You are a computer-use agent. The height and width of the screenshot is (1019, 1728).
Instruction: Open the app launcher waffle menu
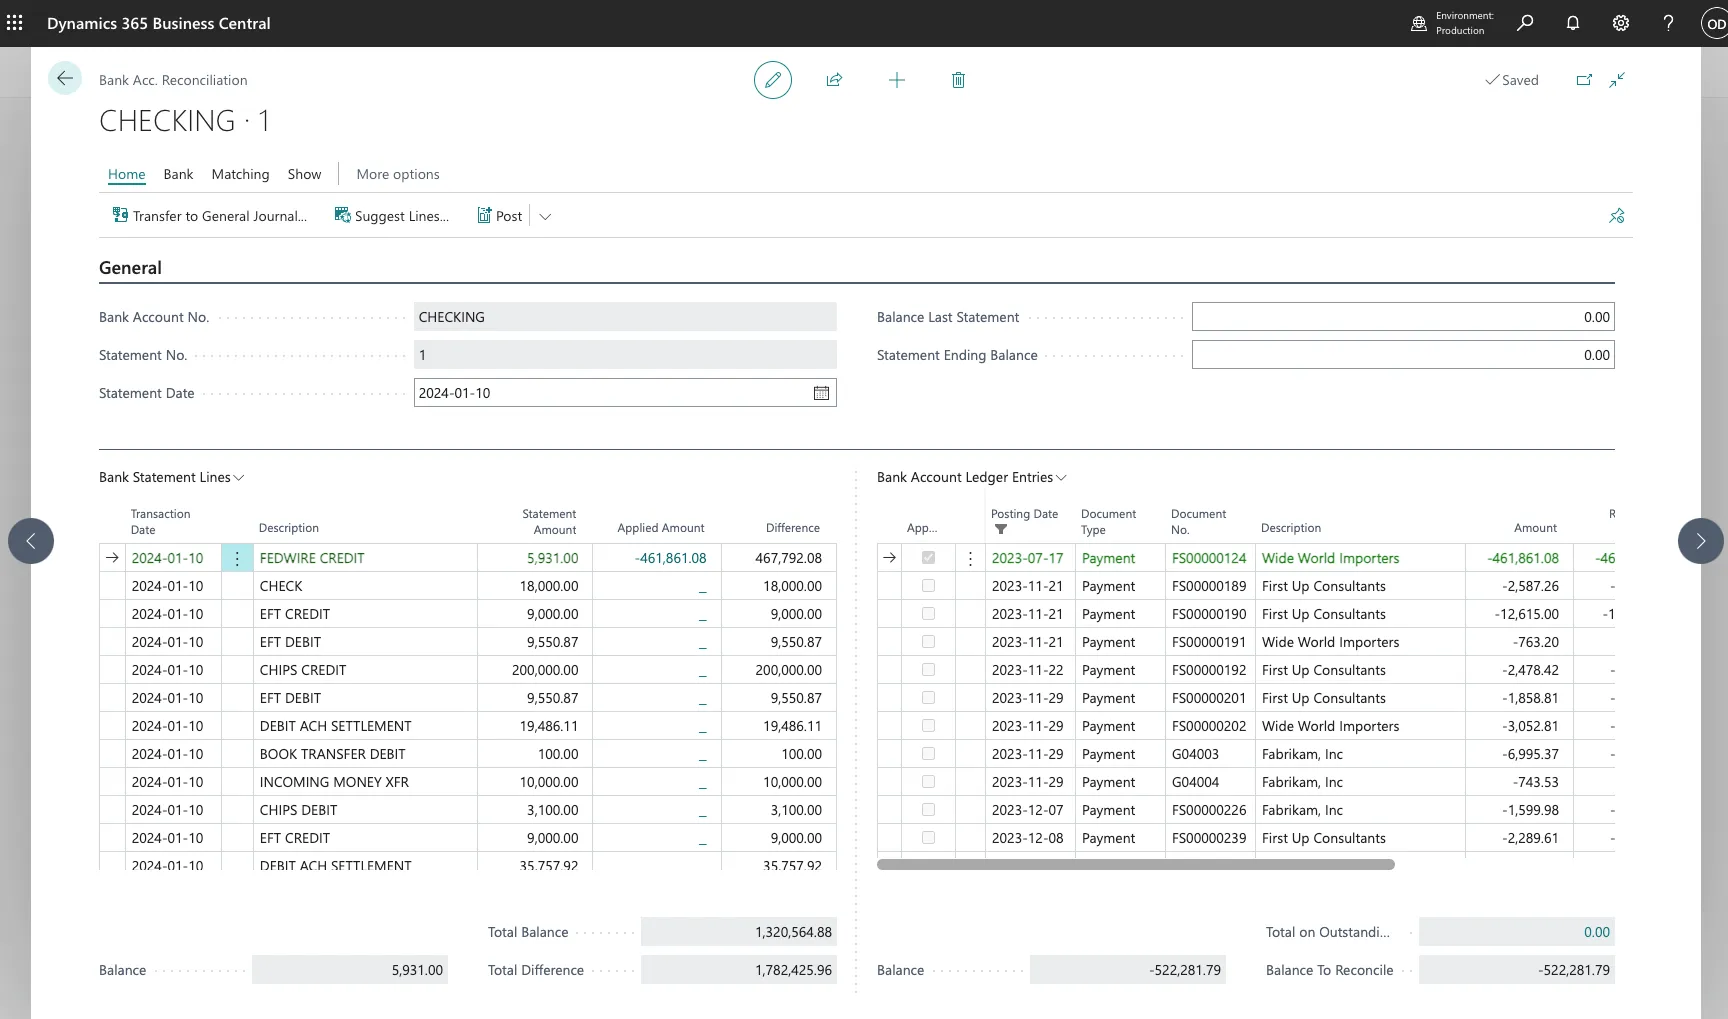[15, 23]
